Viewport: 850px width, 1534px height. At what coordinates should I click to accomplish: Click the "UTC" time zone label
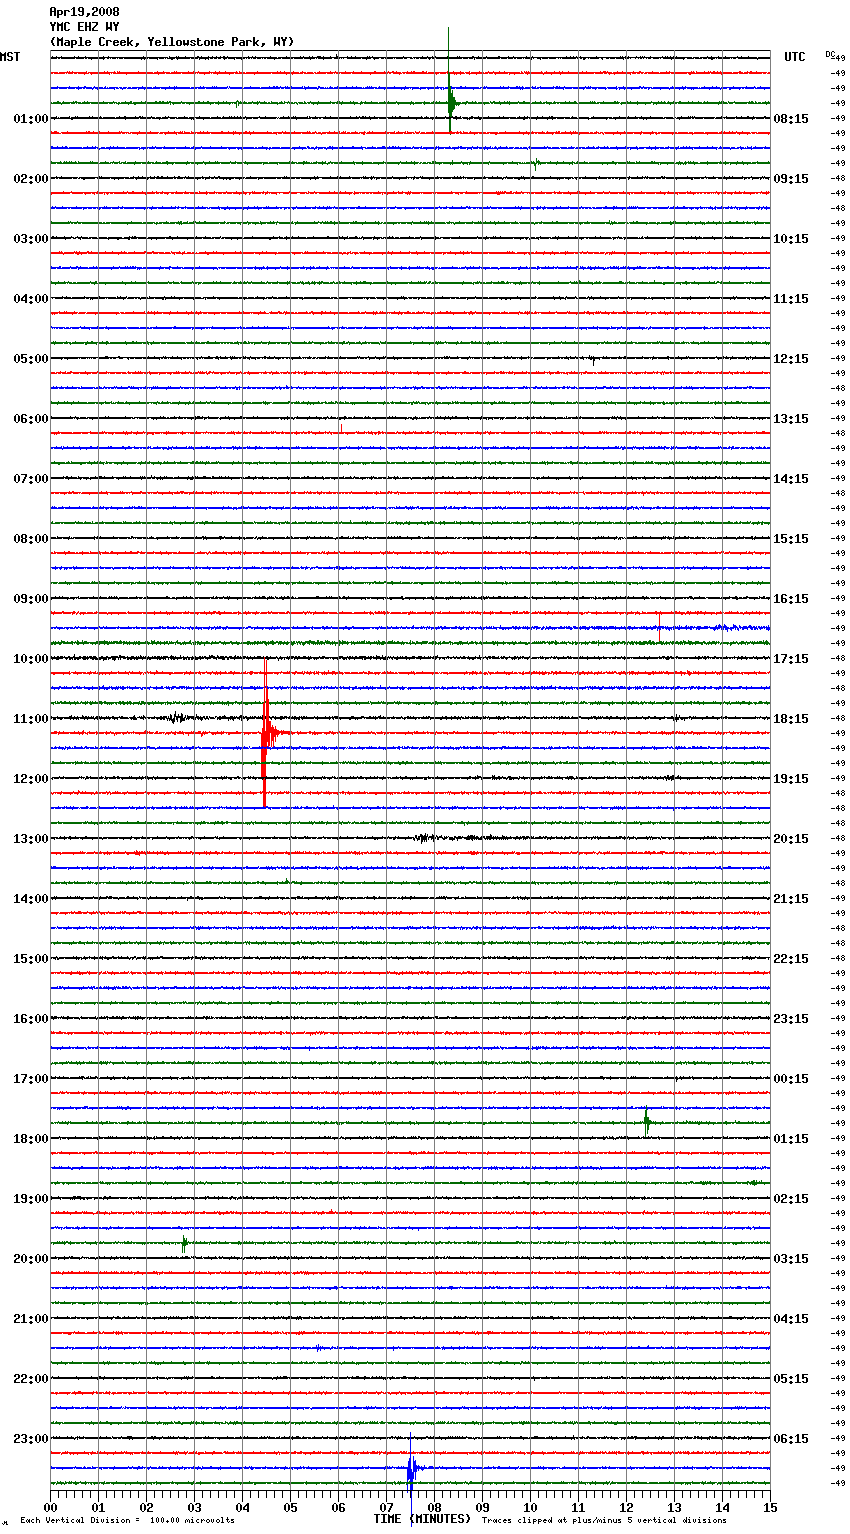pos(794,57)
